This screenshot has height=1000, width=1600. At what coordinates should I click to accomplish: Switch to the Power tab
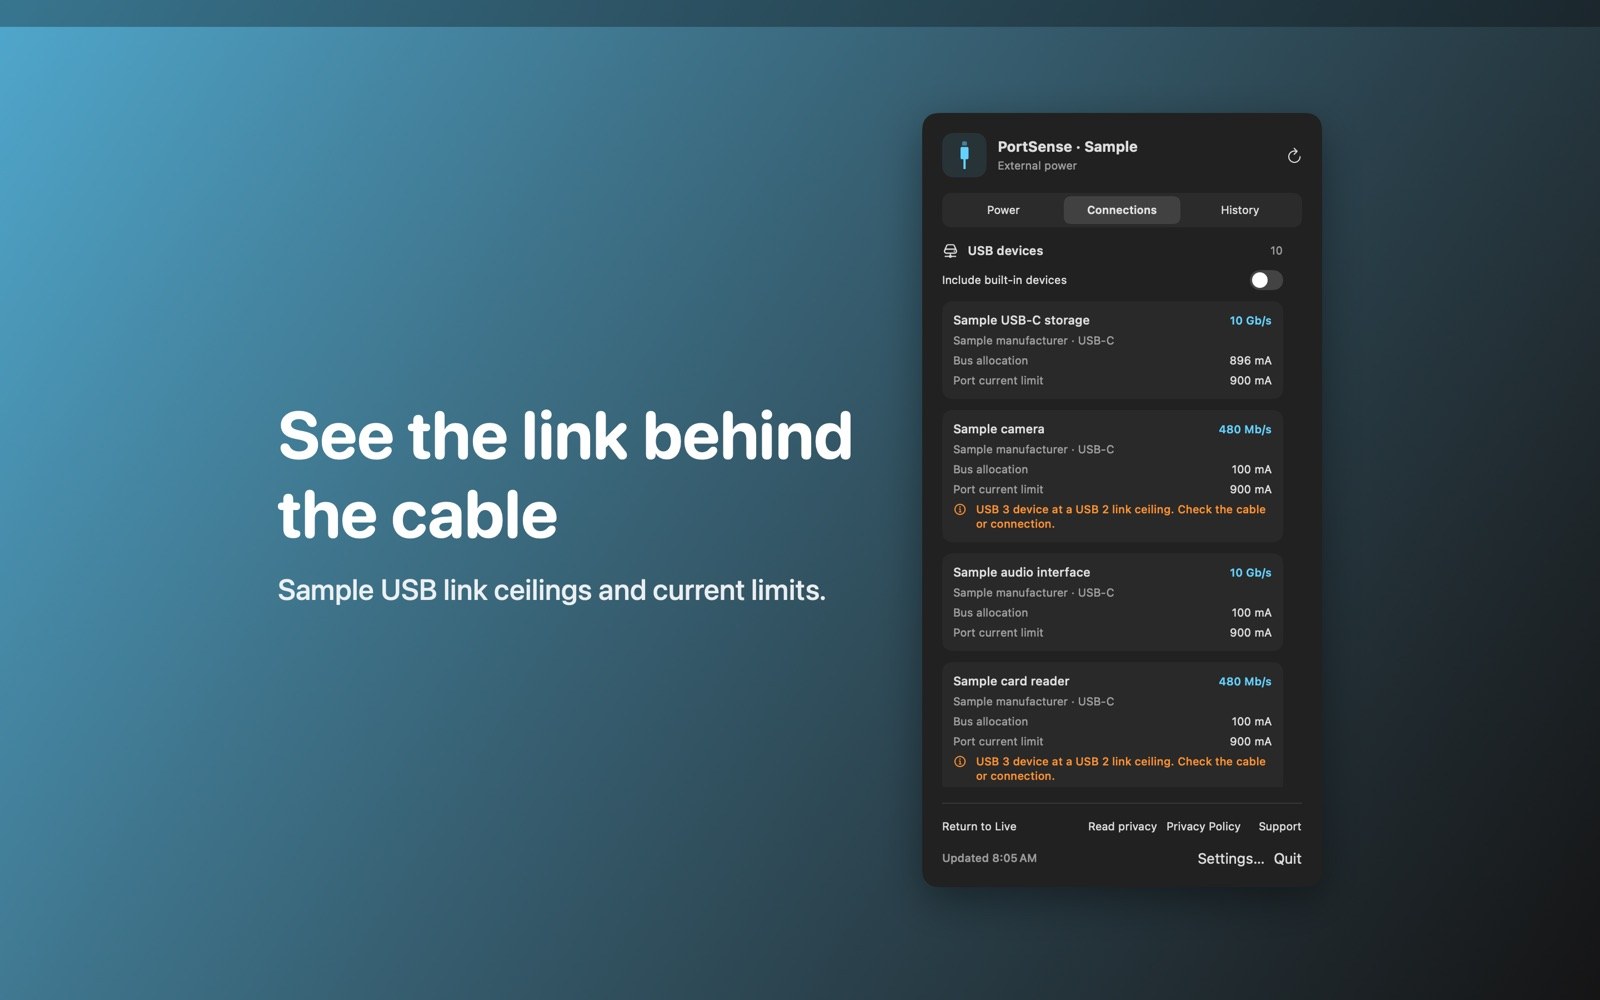tap(1003, 210)
